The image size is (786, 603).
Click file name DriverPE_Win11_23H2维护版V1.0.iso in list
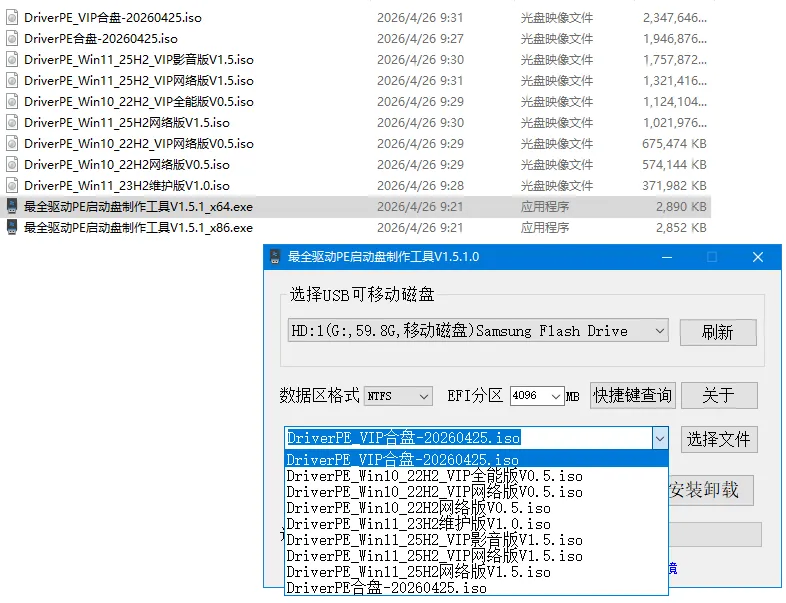click(x=127, y=186)
